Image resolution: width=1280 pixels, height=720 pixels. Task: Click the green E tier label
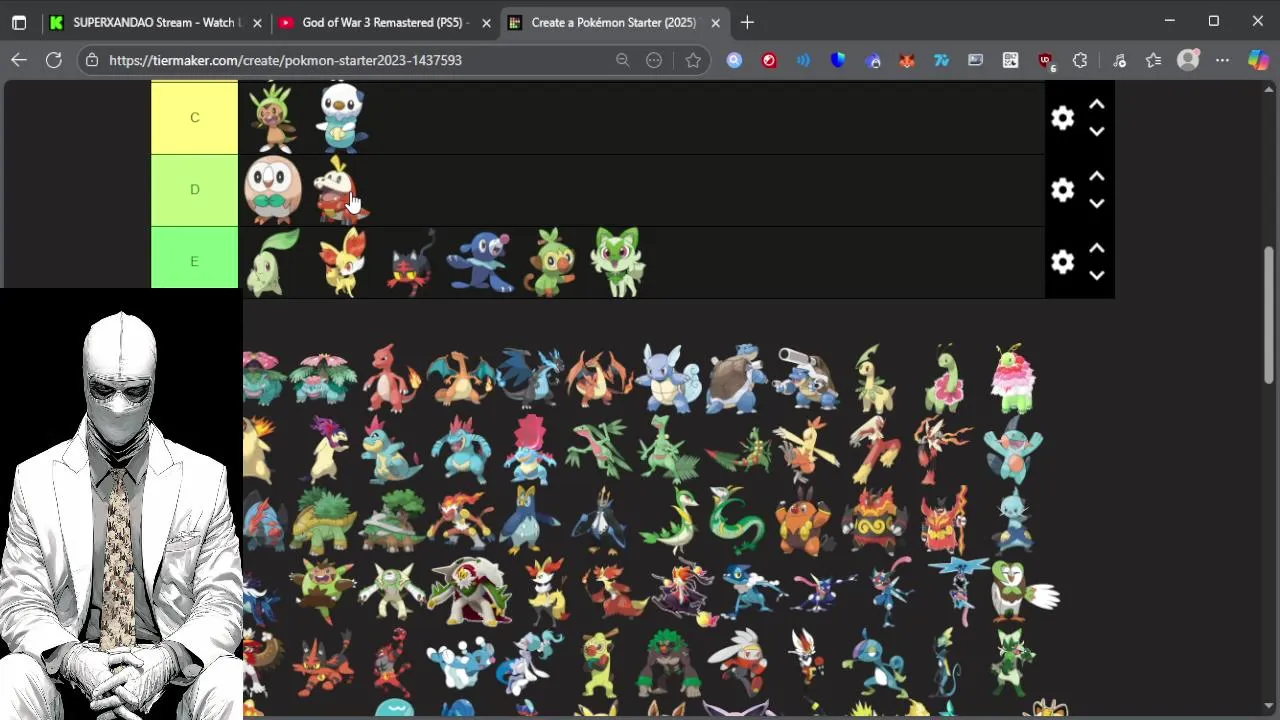pos(194,262)
